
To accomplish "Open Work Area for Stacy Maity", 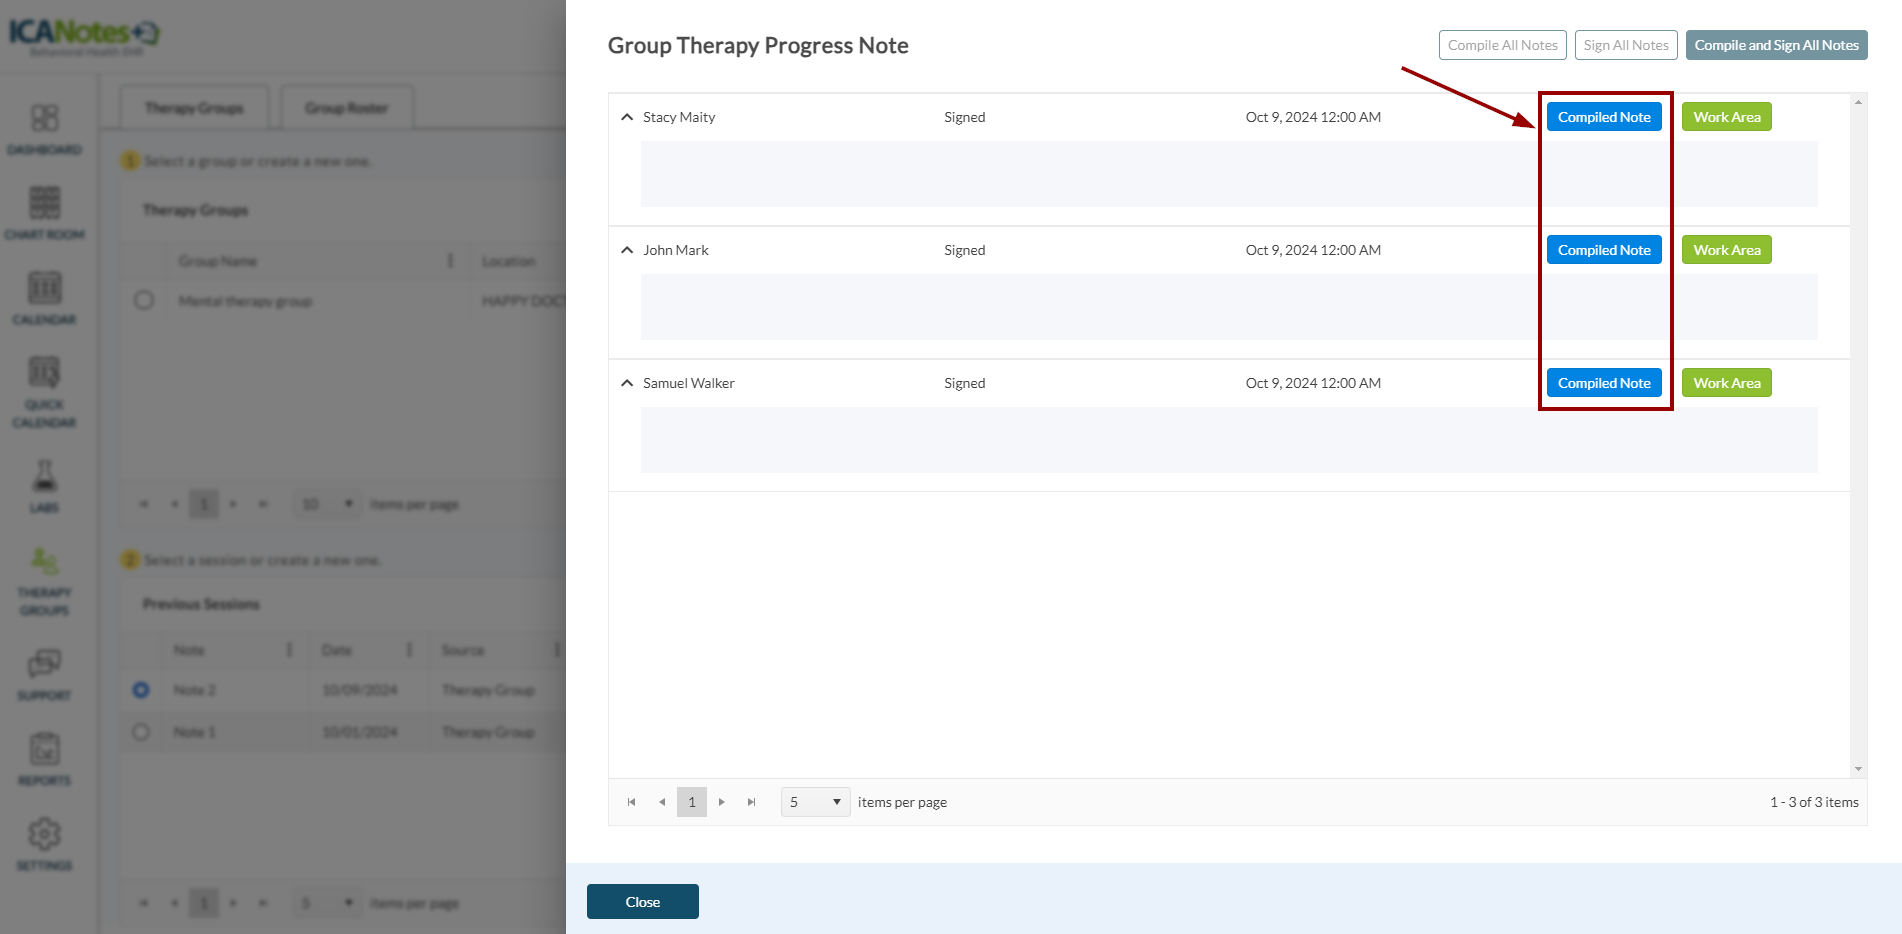I will 1726,117.
